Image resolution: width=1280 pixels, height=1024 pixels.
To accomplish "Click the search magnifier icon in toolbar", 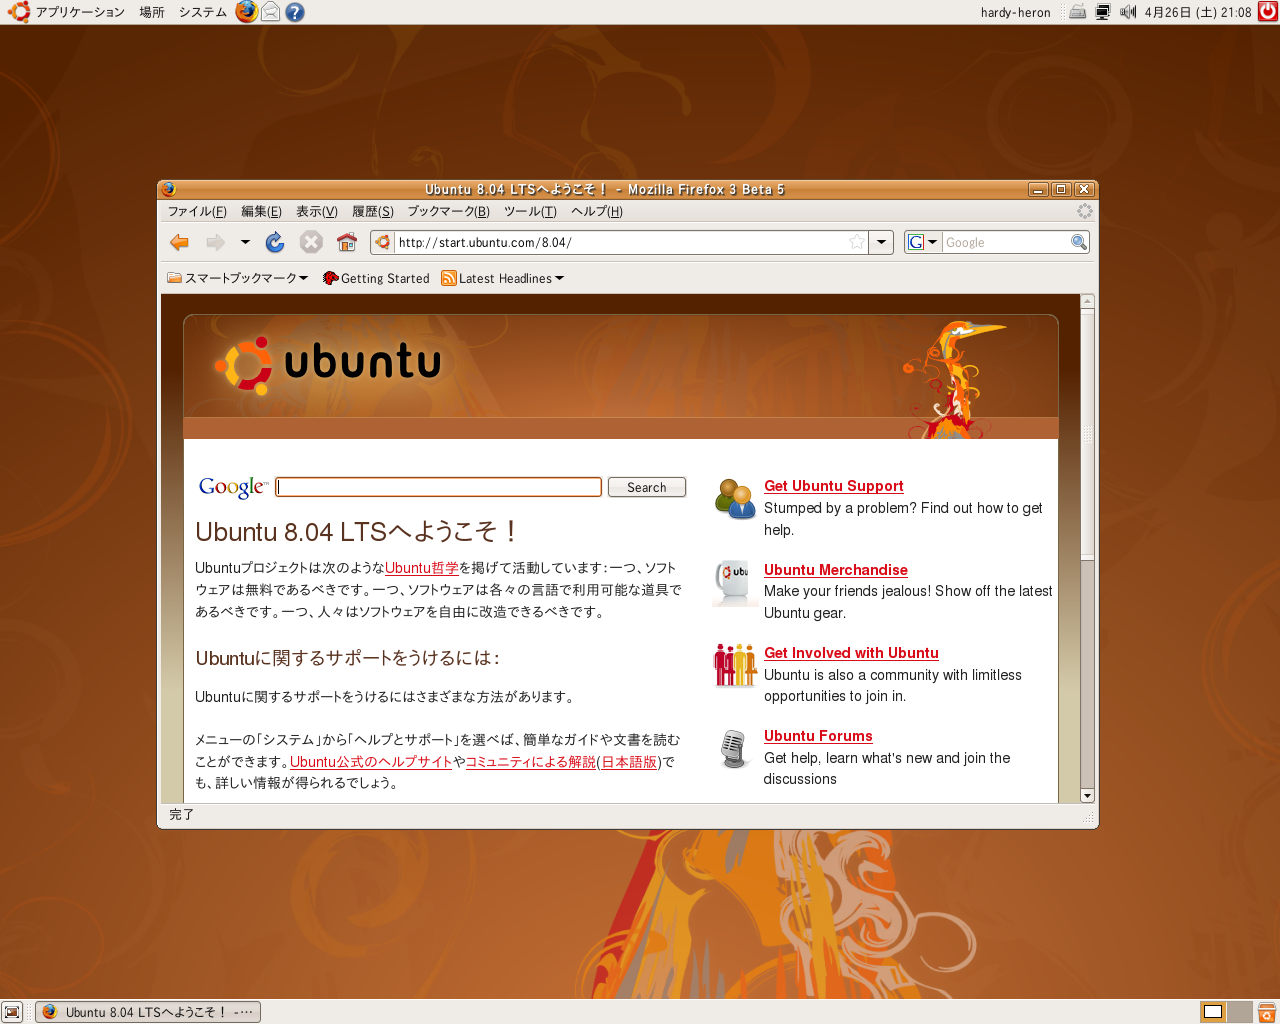I will [x=1079, y=242].
